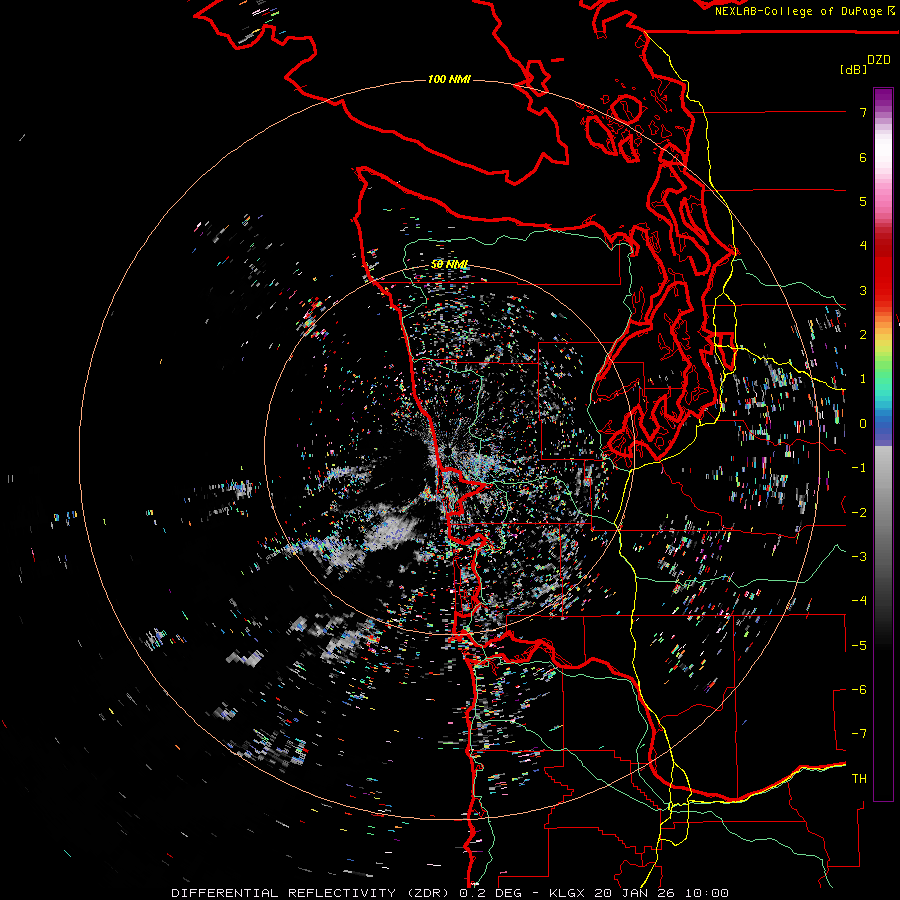
Task: Click the DZD legend title
Action: pos(879,60)
